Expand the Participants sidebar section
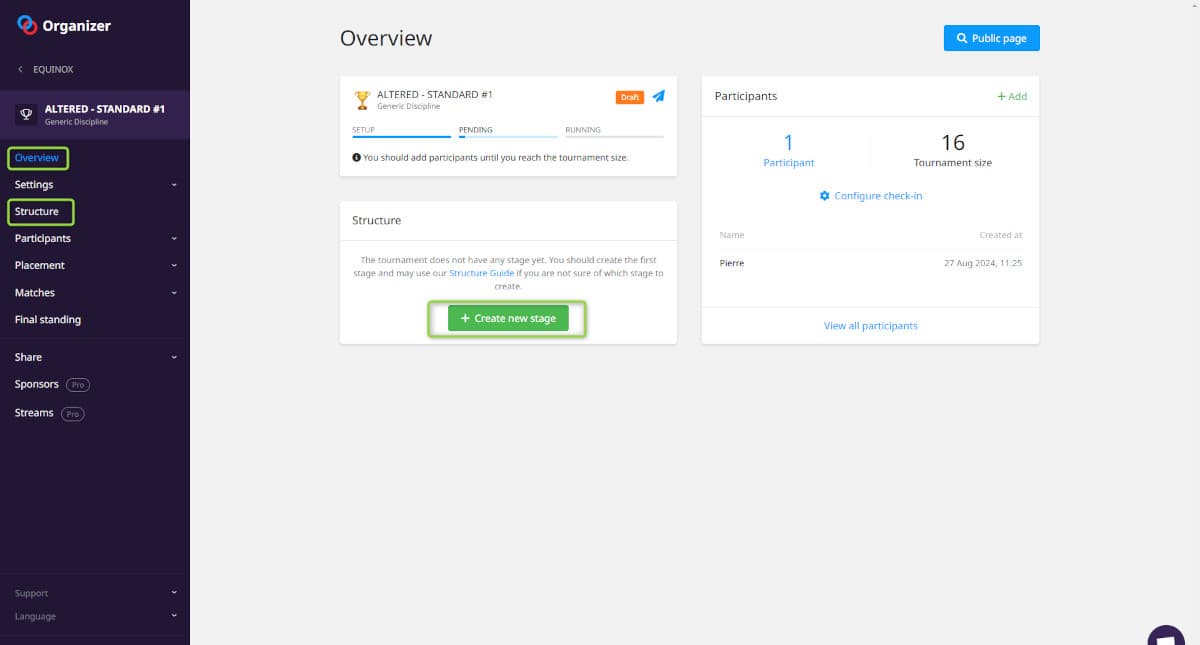1200x645 pixels. click(94, 239)
